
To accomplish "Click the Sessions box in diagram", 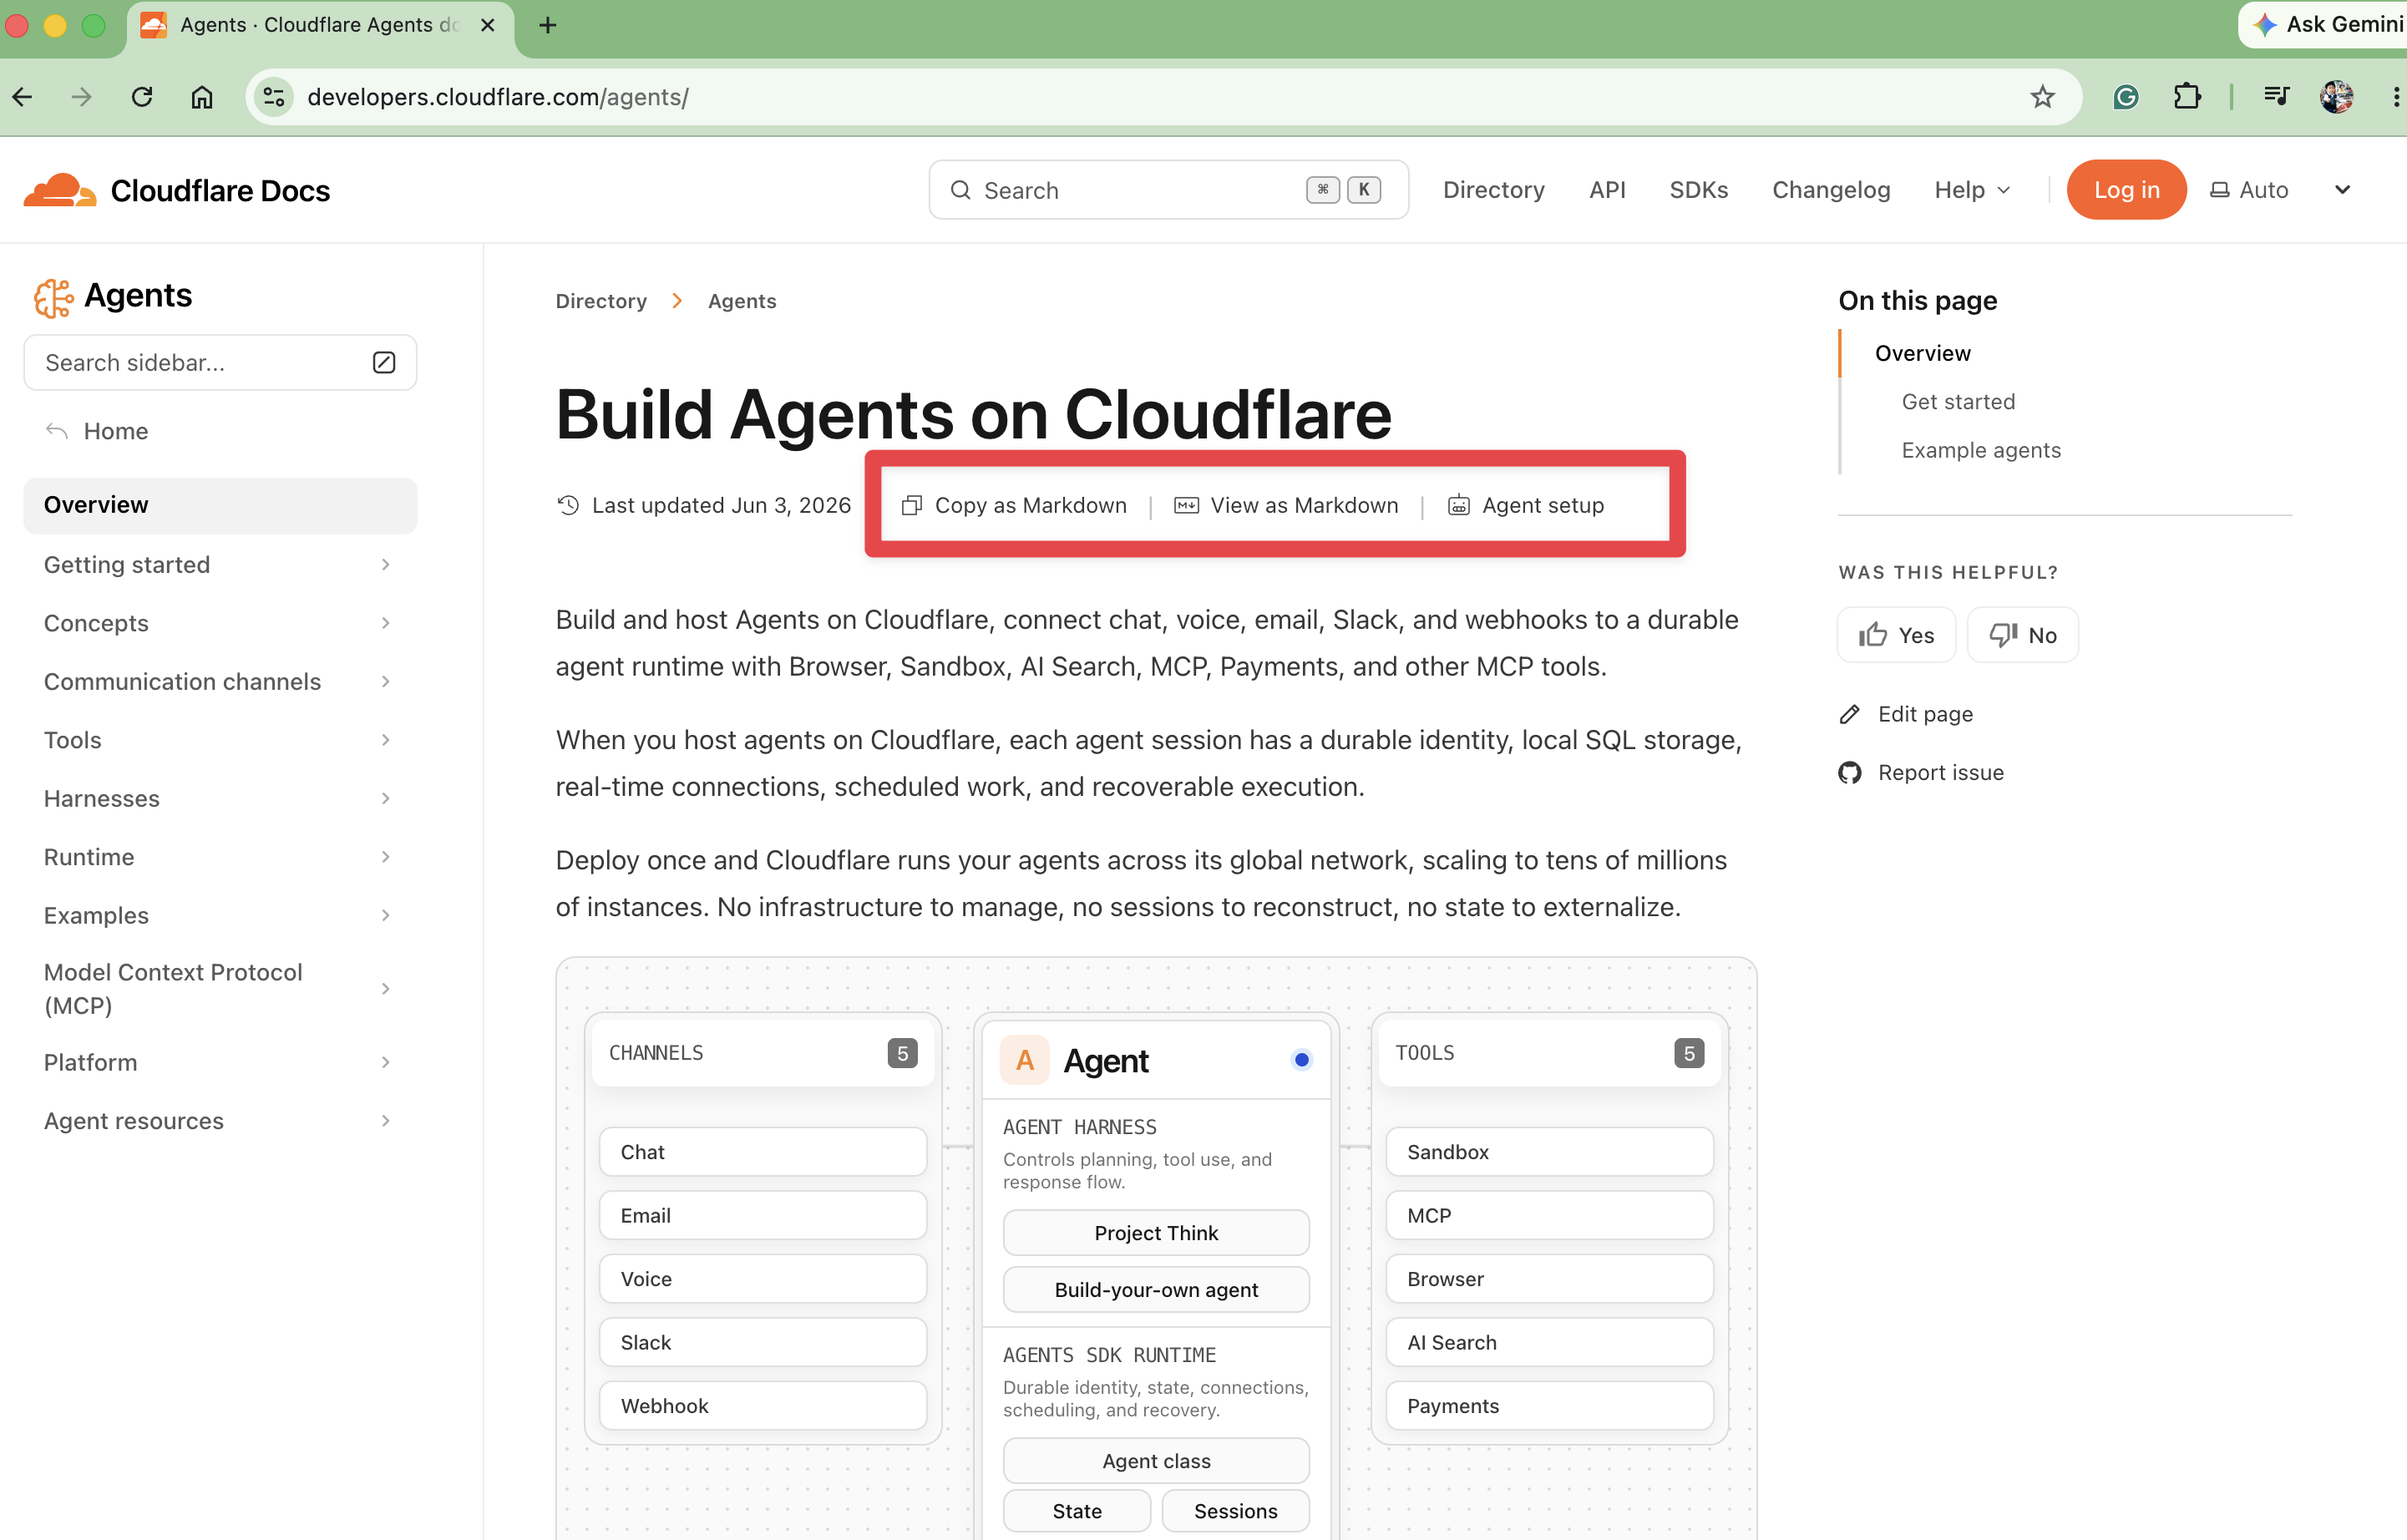I will (1235, 1511).
